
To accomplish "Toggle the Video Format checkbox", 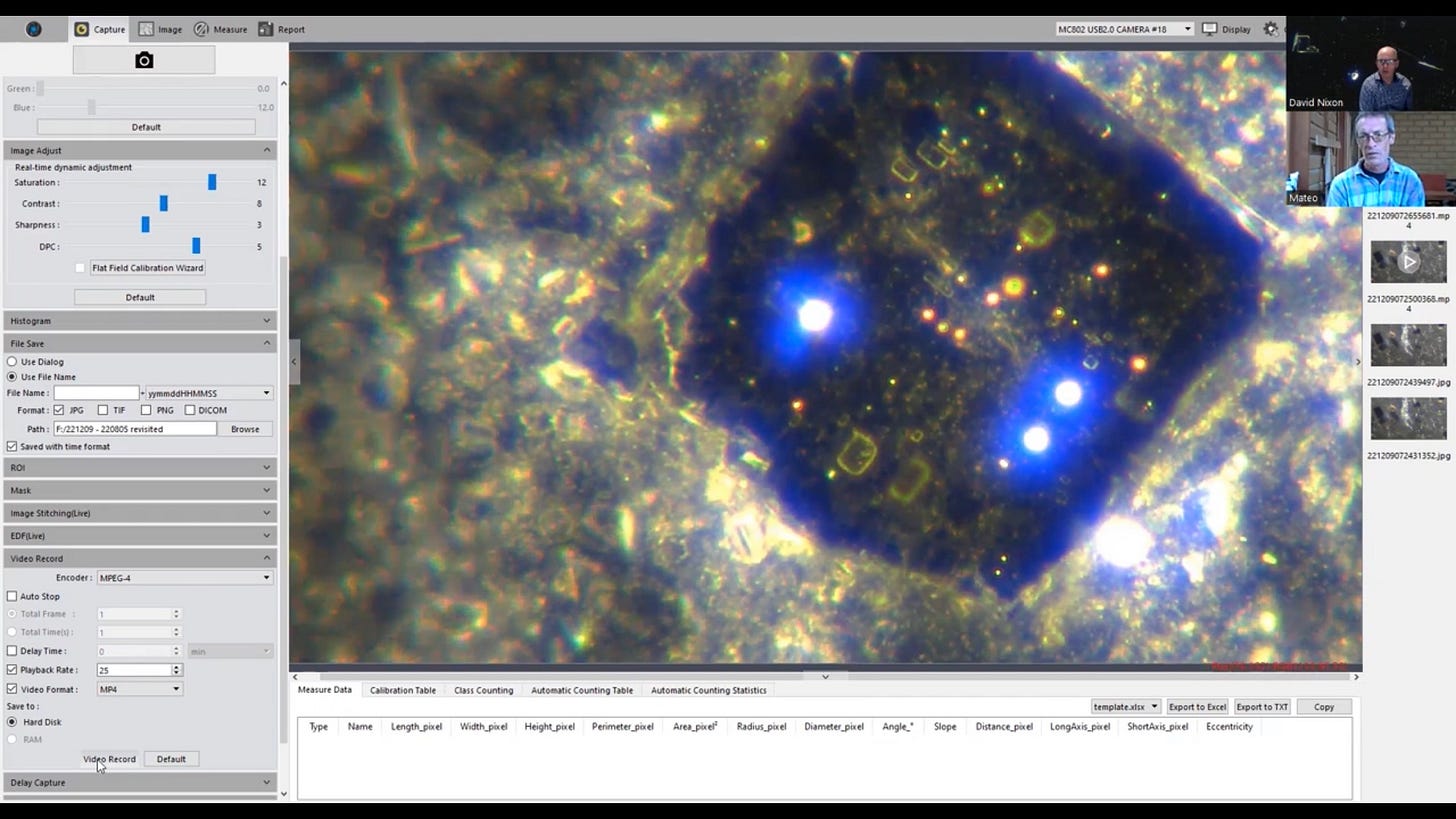I will 12,689.
